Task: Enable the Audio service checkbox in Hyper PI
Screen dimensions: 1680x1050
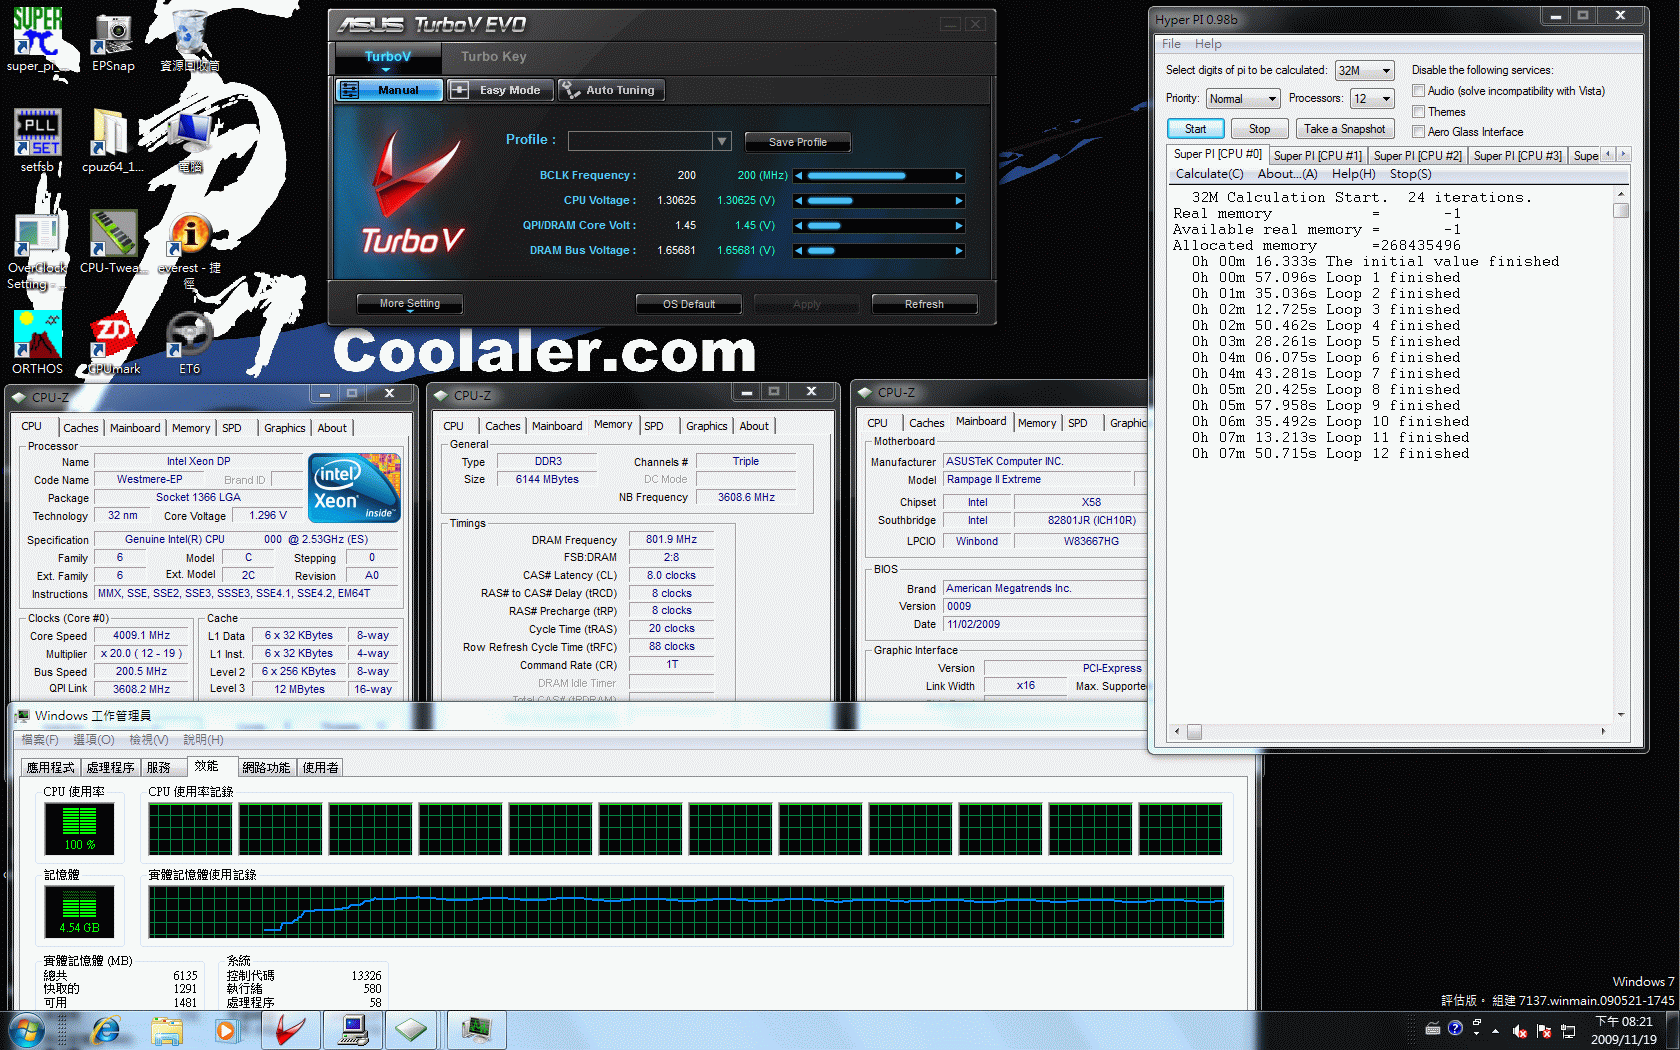Action: pyautogui.click(x=1418, y=91)
